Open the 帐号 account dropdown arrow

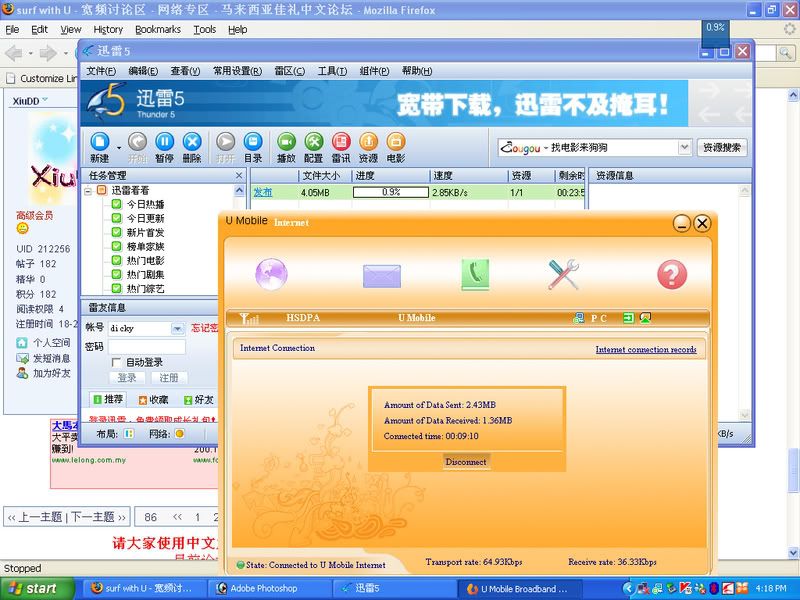[x=177, y=329]
